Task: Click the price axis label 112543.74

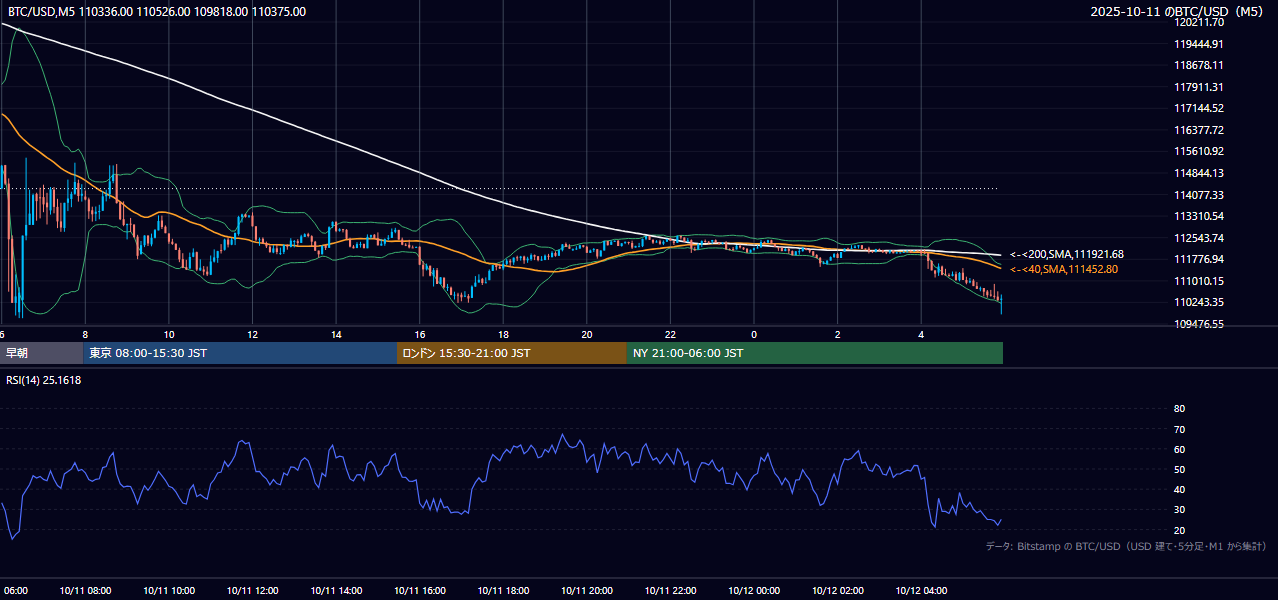Action: coord(1198,238)
